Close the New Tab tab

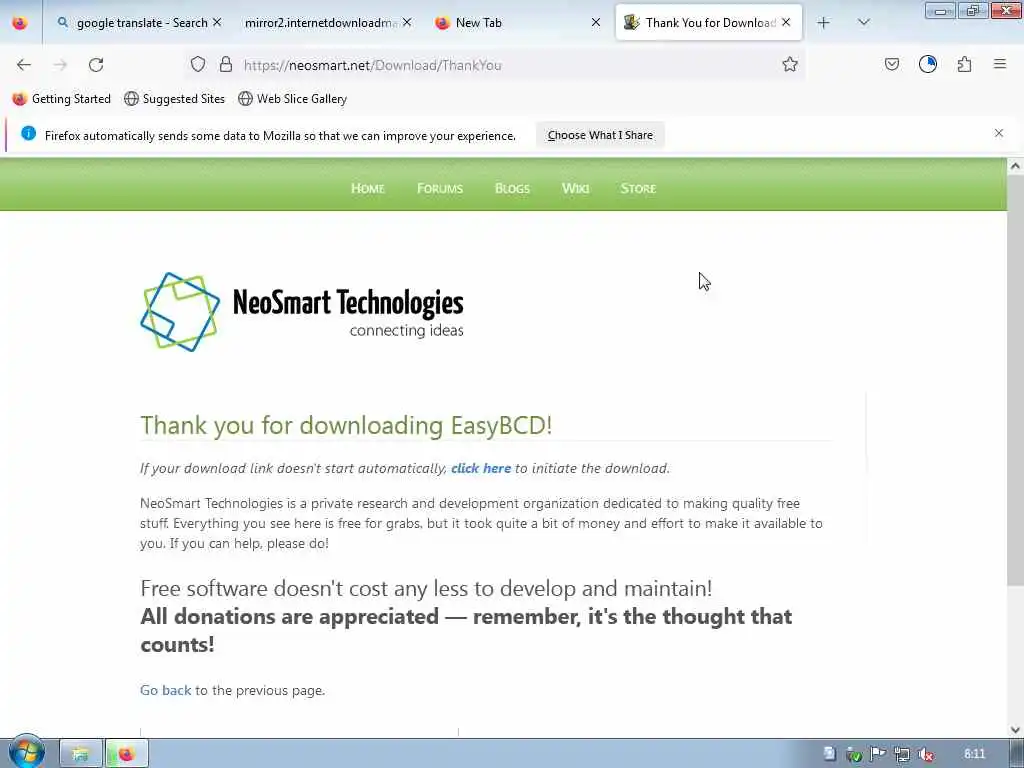(596, 22)
